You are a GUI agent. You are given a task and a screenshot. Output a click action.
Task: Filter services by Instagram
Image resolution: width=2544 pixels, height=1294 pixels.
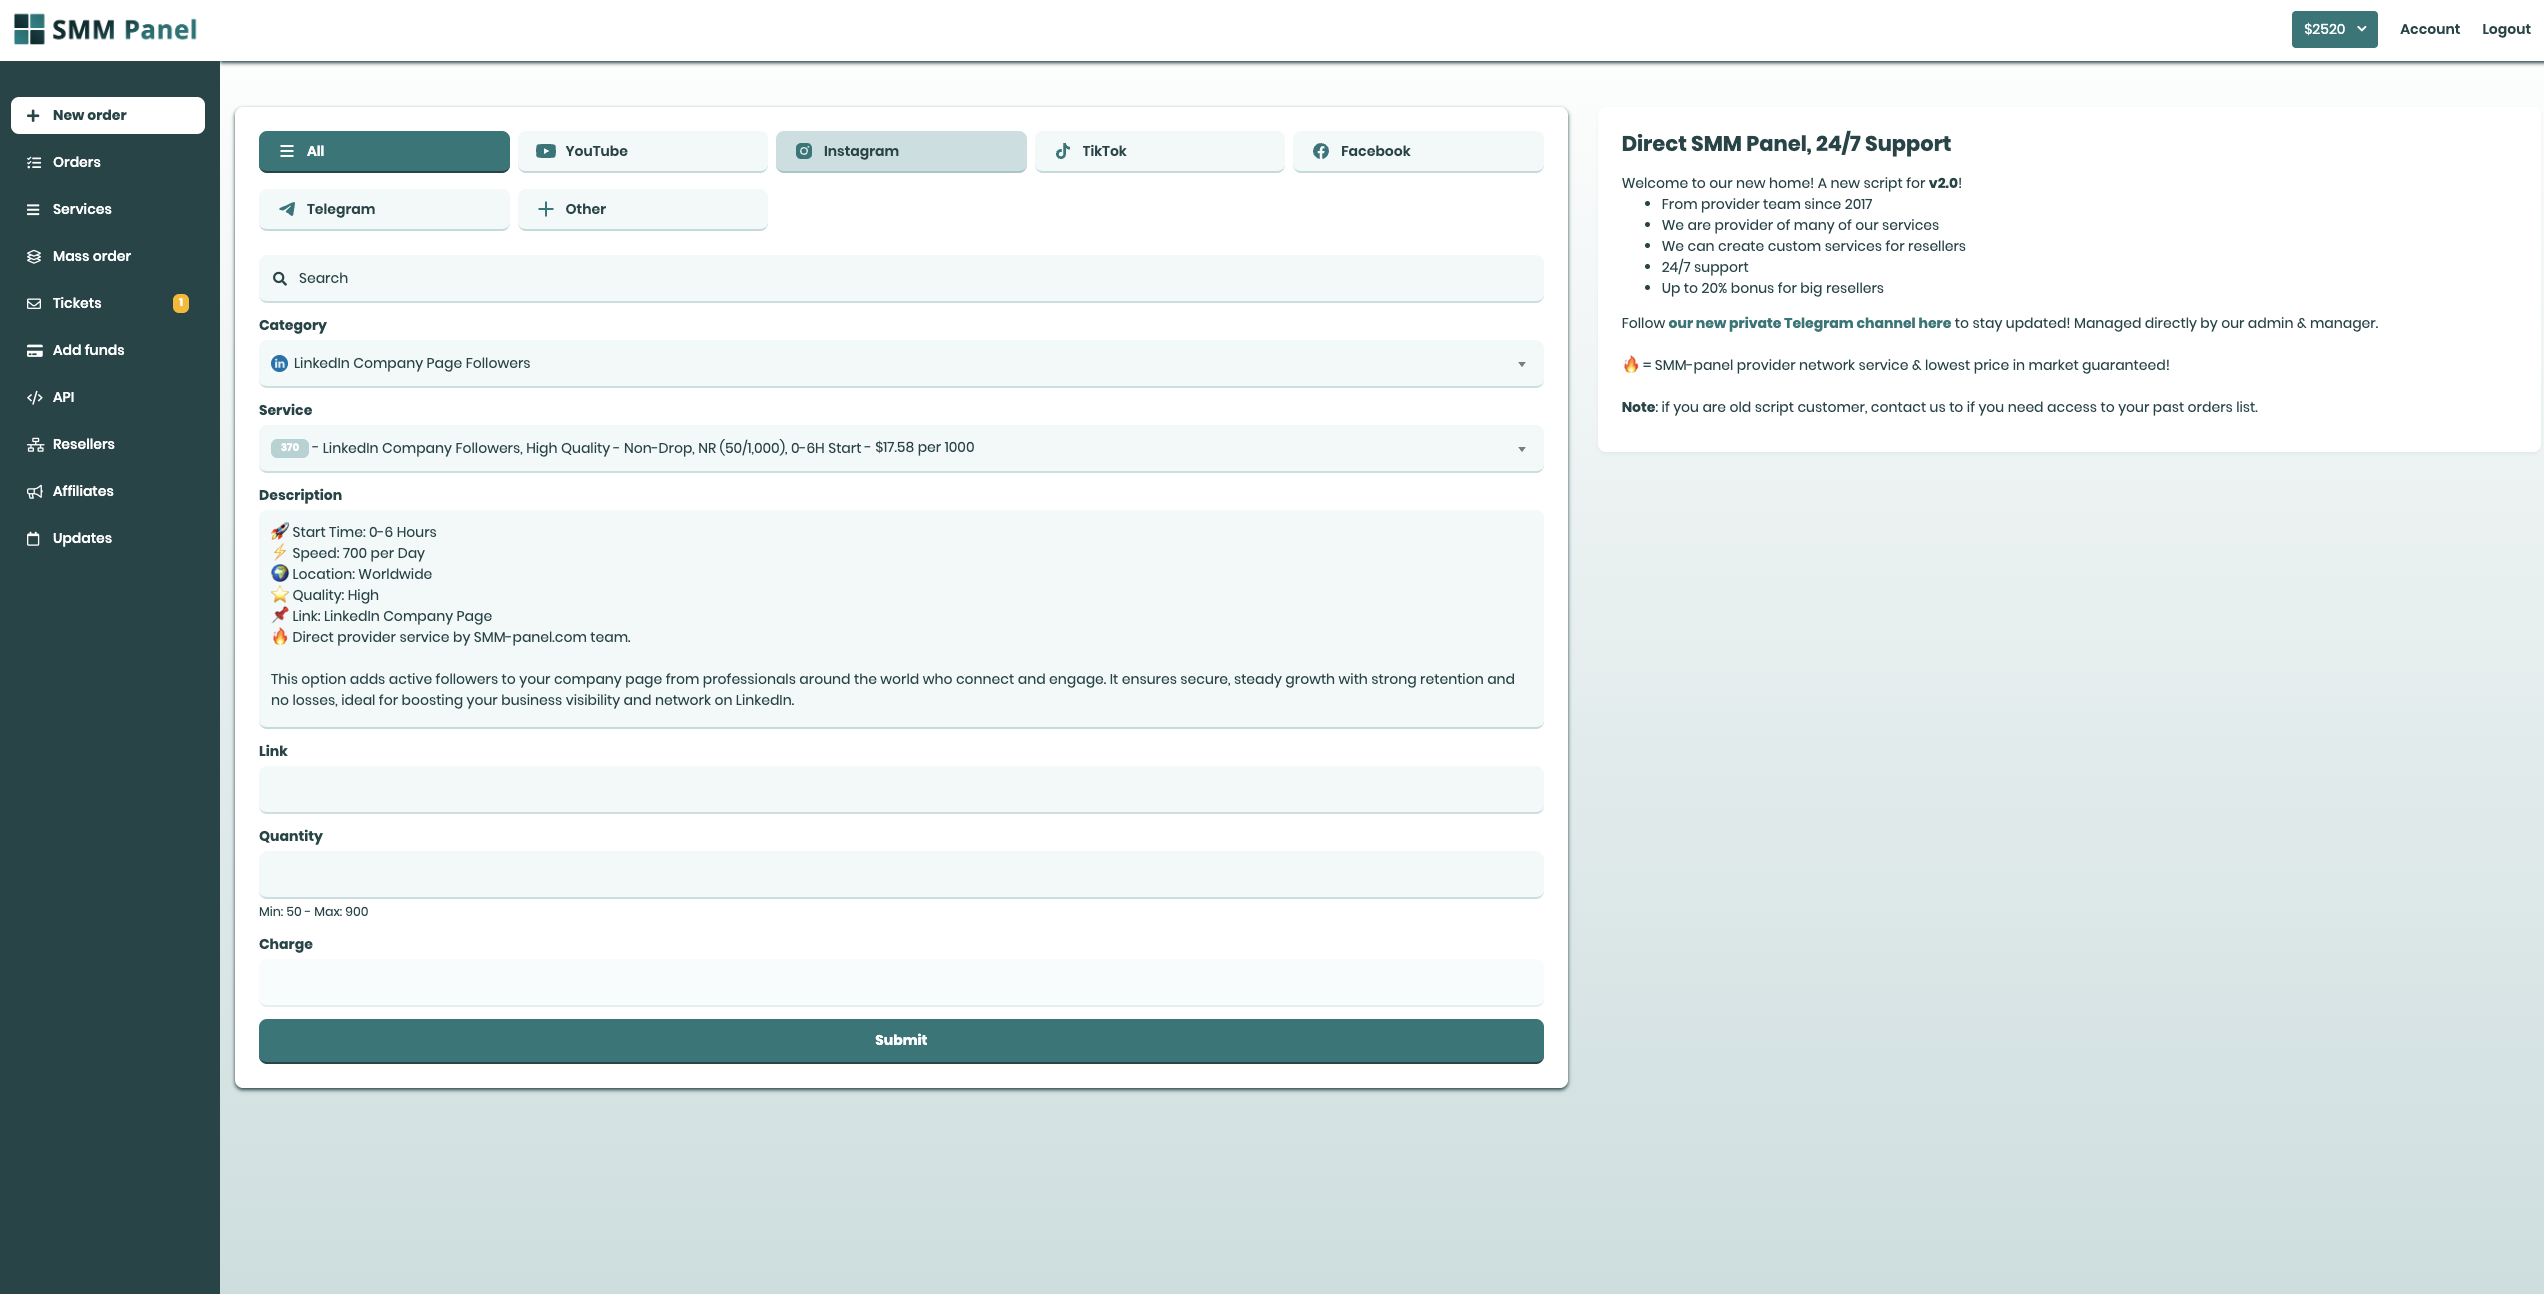[x=901, y=151]
